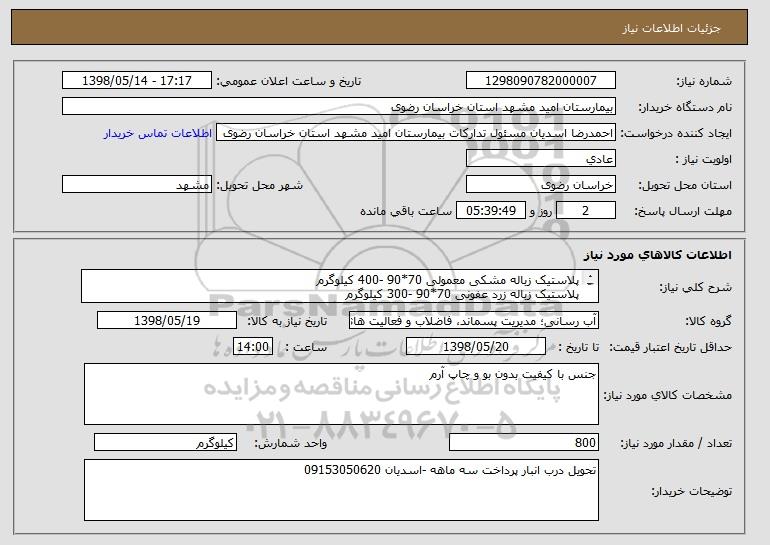
Task: Select the label ساعت باقی مانده
Action: (x=406, y=211)
